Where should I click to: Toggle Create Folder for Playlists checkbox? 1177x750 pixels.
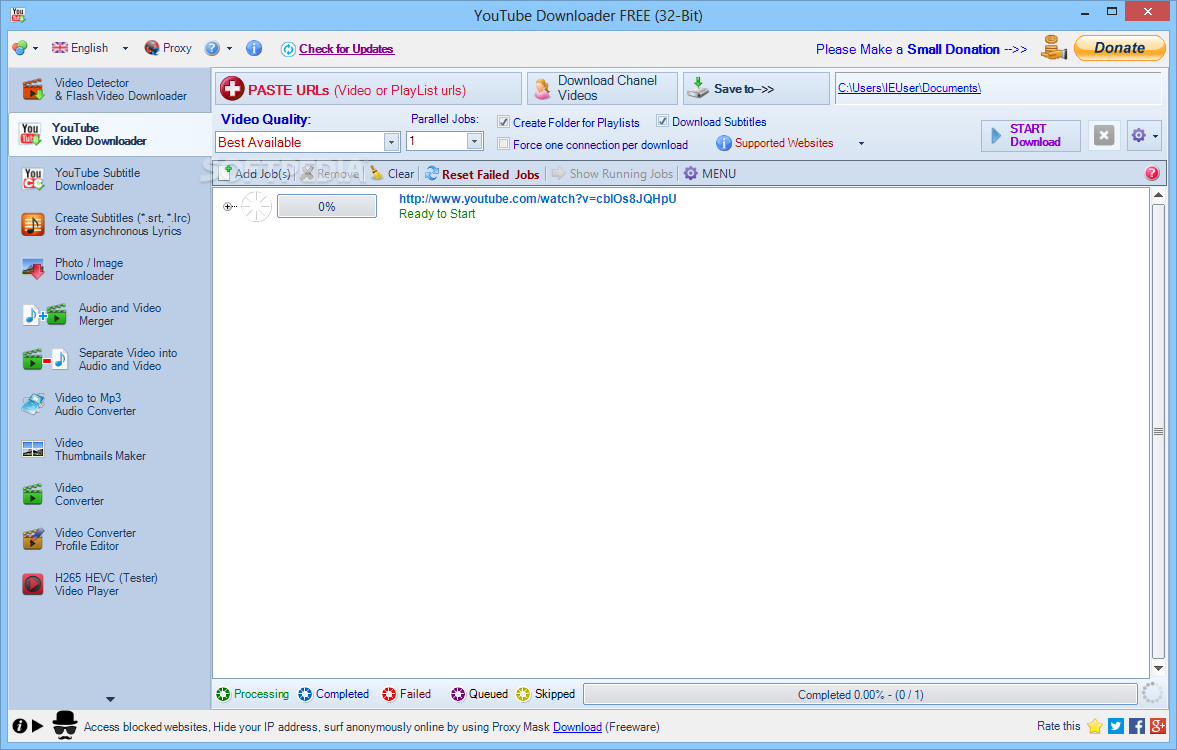[x=504, y=122]
